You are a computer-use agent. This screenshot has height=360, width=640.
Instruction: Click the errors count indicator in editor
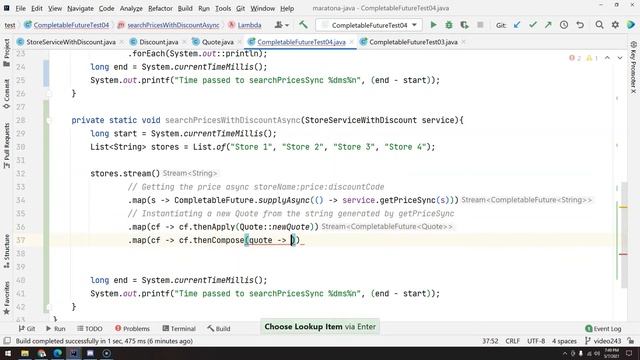point(575,58)
